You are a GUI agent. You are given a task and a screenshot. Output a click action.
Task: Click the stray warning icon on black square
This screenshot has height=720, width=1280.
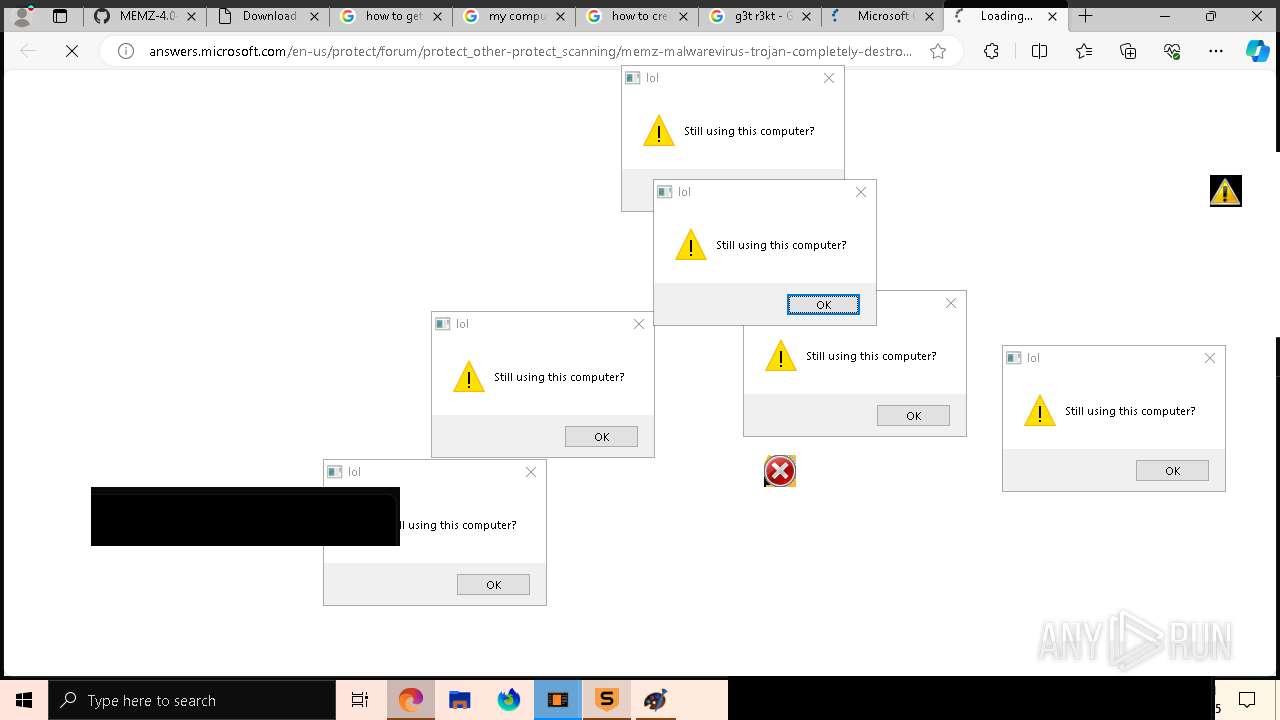click(1226, 190)
